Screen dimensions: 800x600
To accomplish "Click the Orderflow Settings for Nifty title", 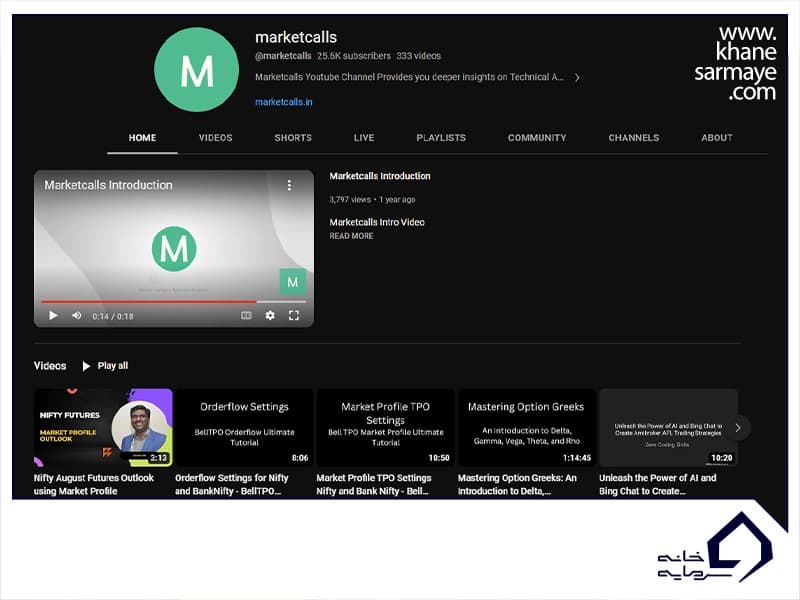I will (232, 485).
